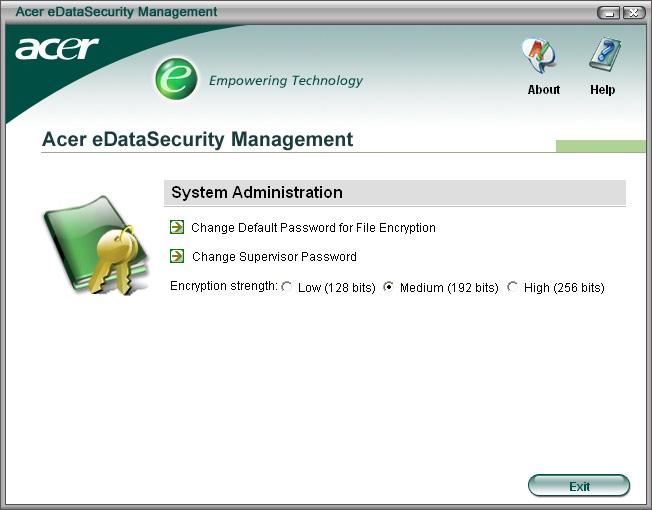Viewport: 652px width, 510px height.
Task: Click the Empowering Technology slogan text
Action: [x=286, y=81]
